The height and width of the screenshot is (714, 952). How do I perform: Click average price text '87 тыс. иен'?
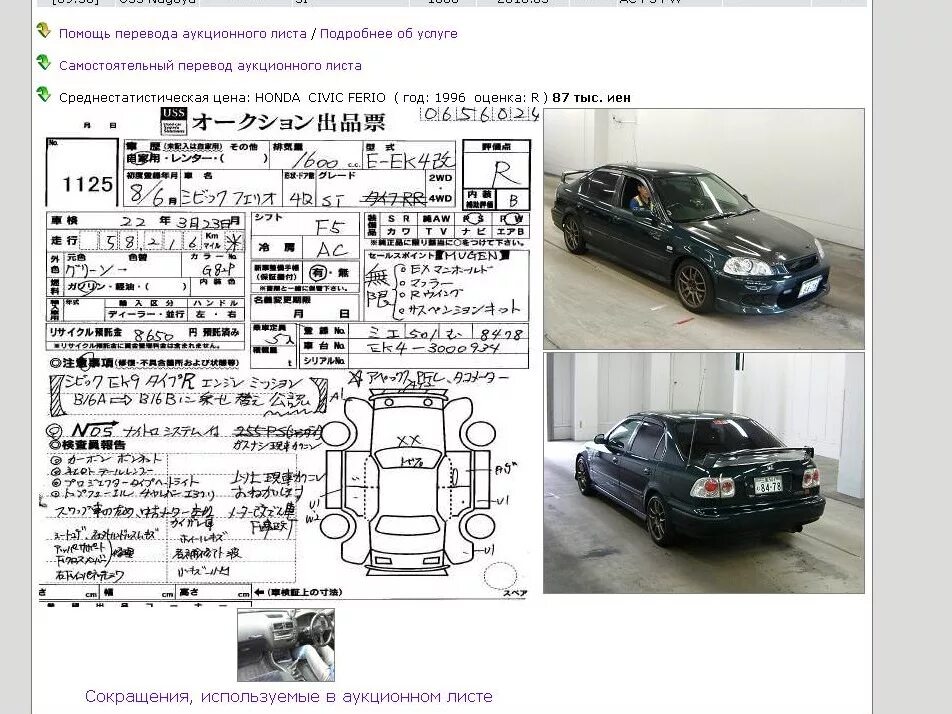591,98
